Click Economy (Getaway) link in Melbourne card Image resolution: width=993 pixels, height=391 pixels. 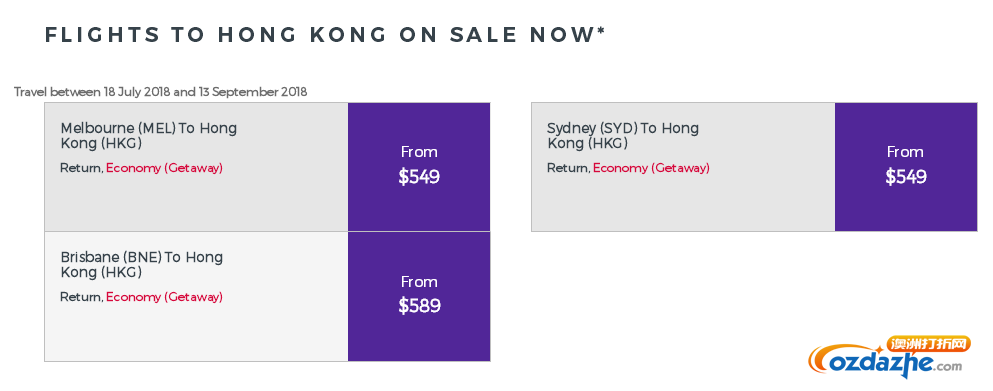coord(165,169)
